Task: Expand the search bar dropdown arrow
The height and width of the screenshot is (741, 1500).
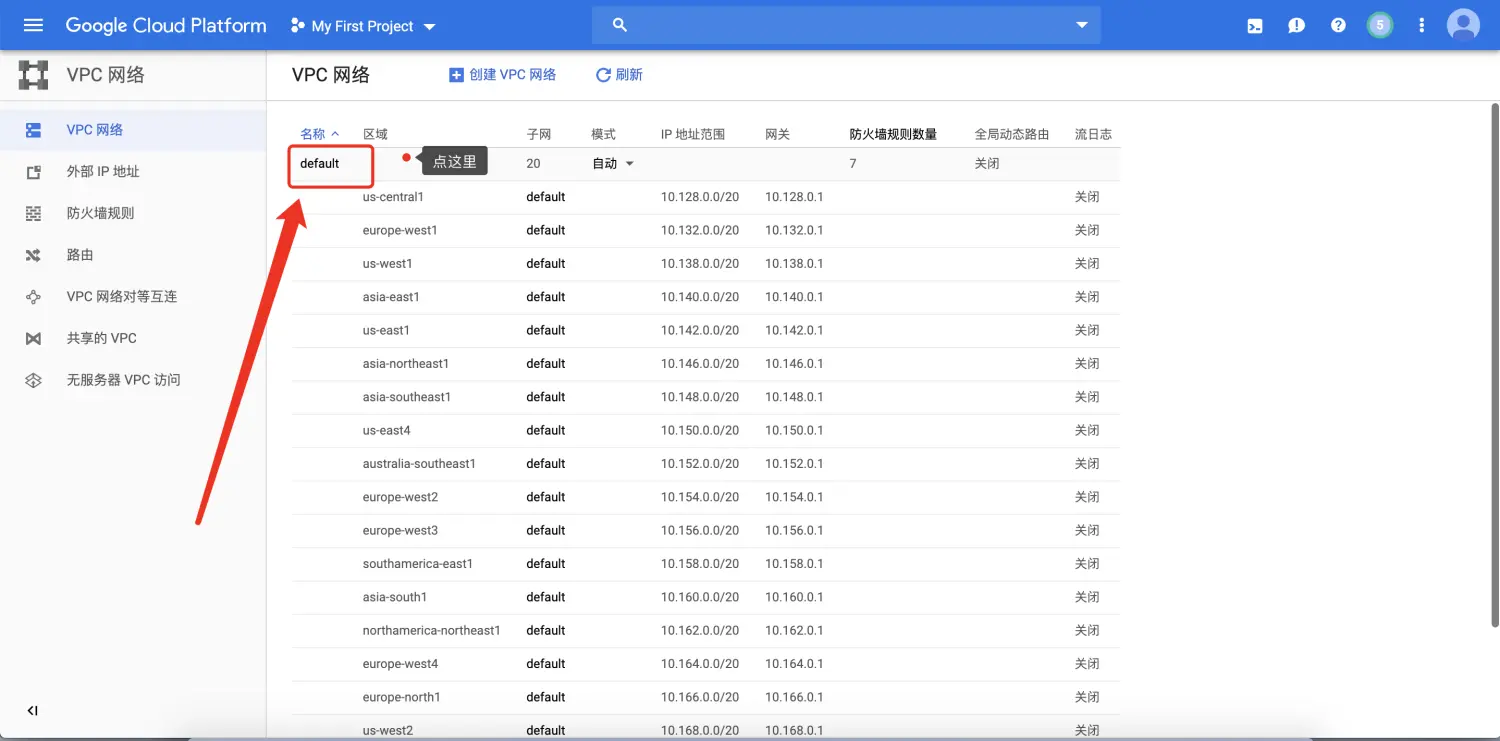Action: tap(1081, 25)
